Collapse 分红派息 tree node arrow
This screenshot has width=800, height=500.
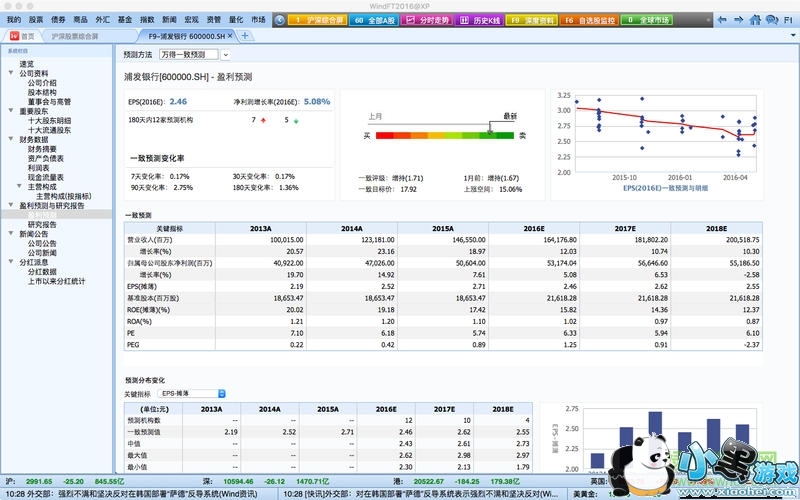(x=11, y=262)
